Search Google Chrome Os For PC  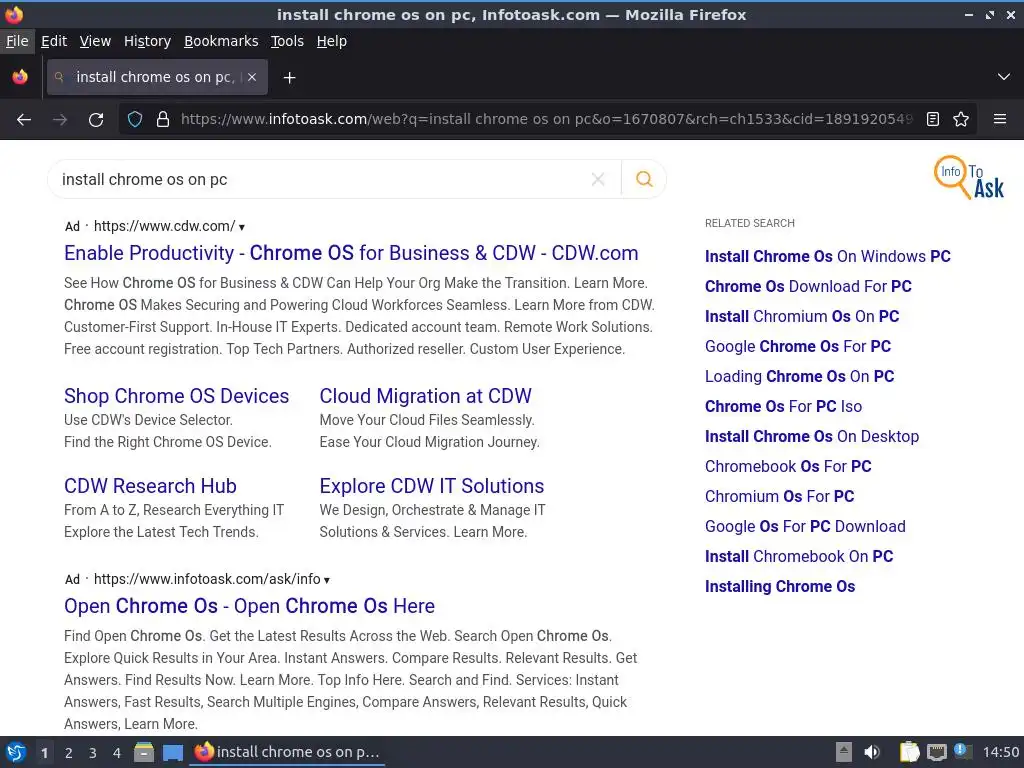coord(797,347)
